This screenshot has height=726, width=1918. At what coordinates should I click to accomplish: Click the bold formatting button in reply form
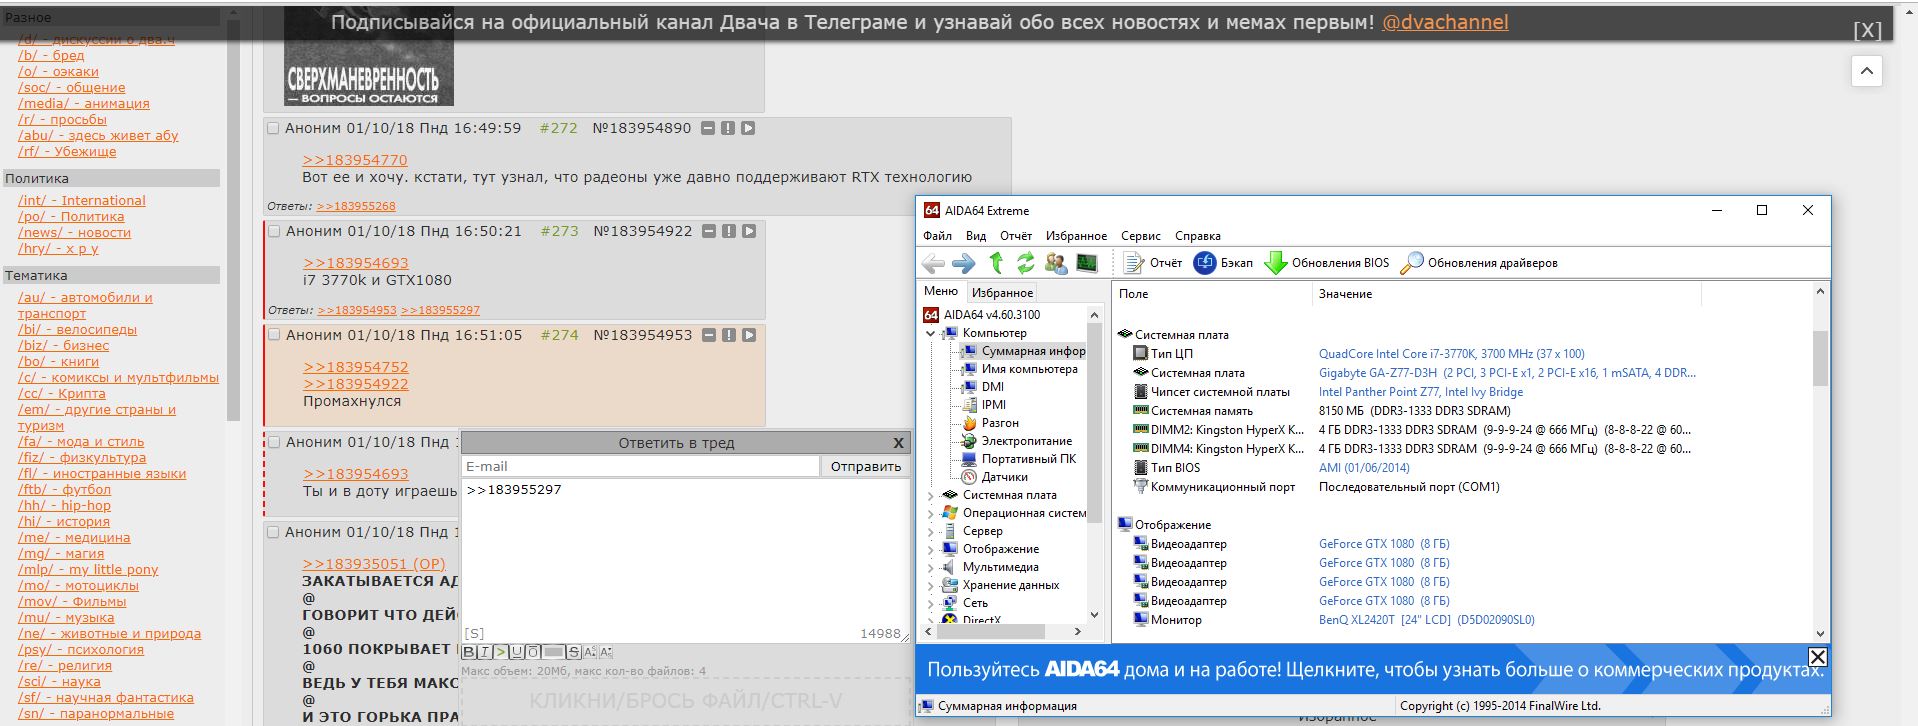pyautogui.click(x=469, y=652)
